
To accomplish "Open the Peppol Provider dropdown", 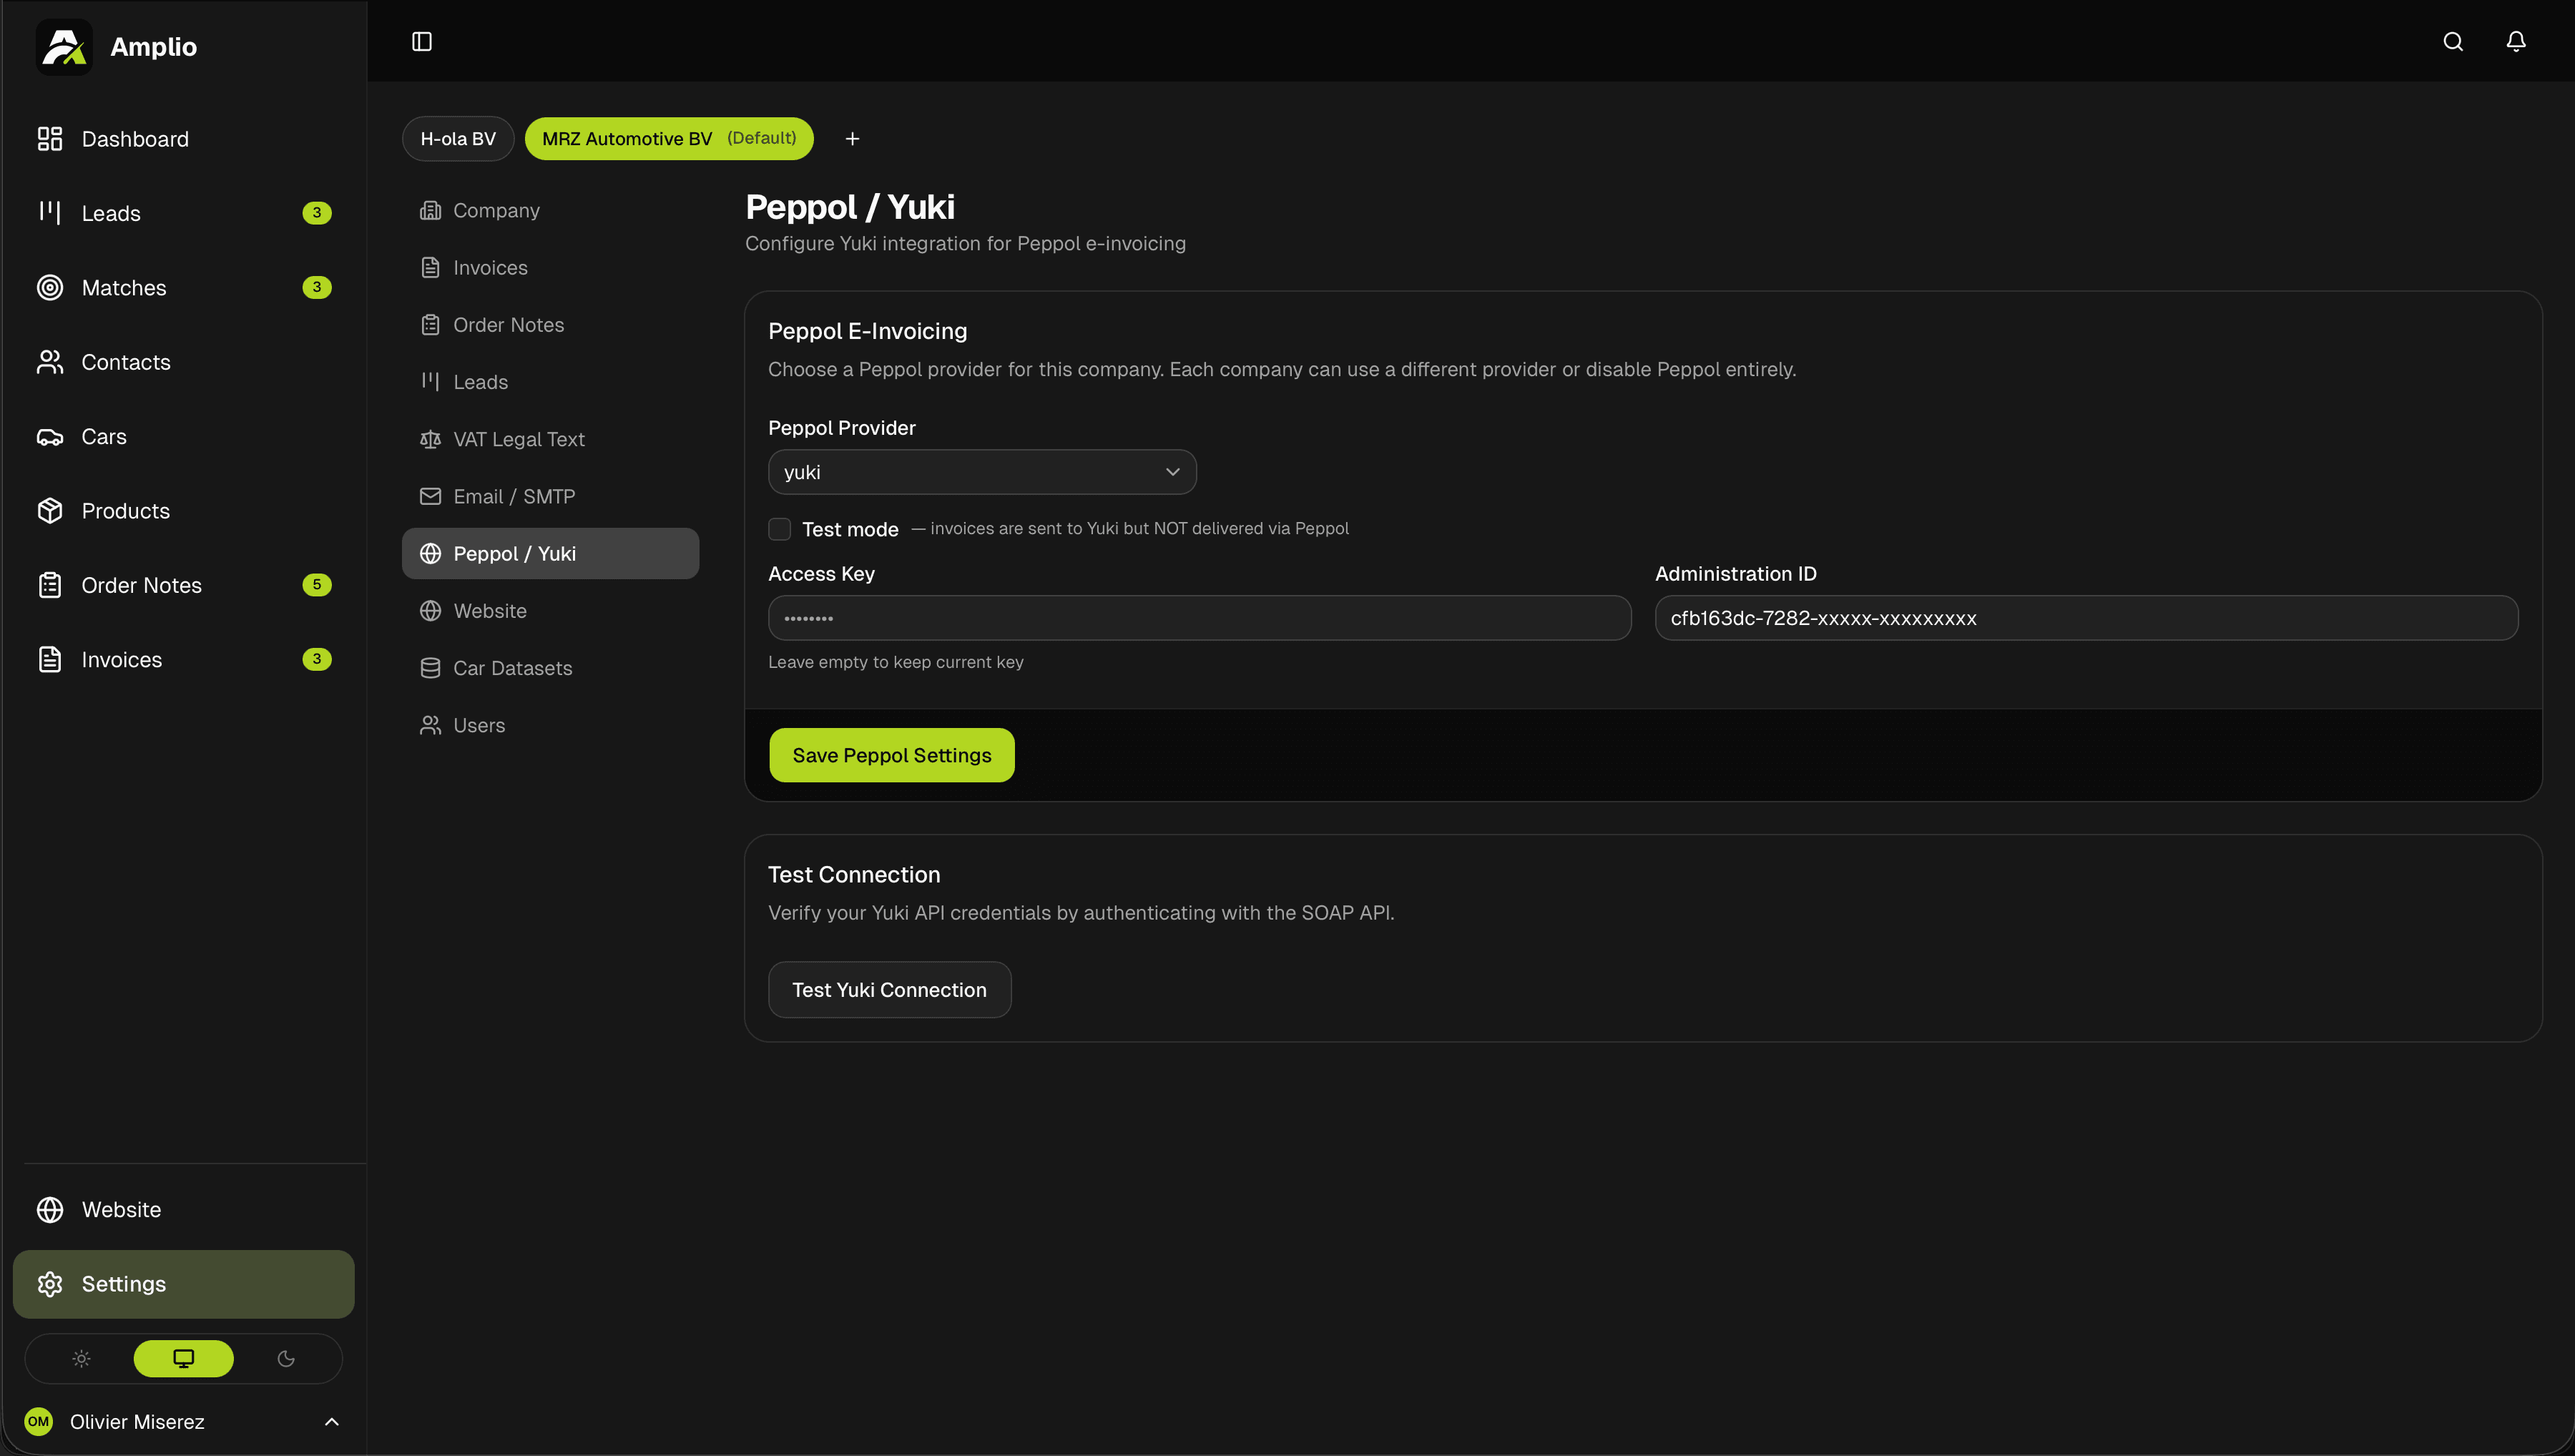I will pyautogui.click(x=981, y=472).
